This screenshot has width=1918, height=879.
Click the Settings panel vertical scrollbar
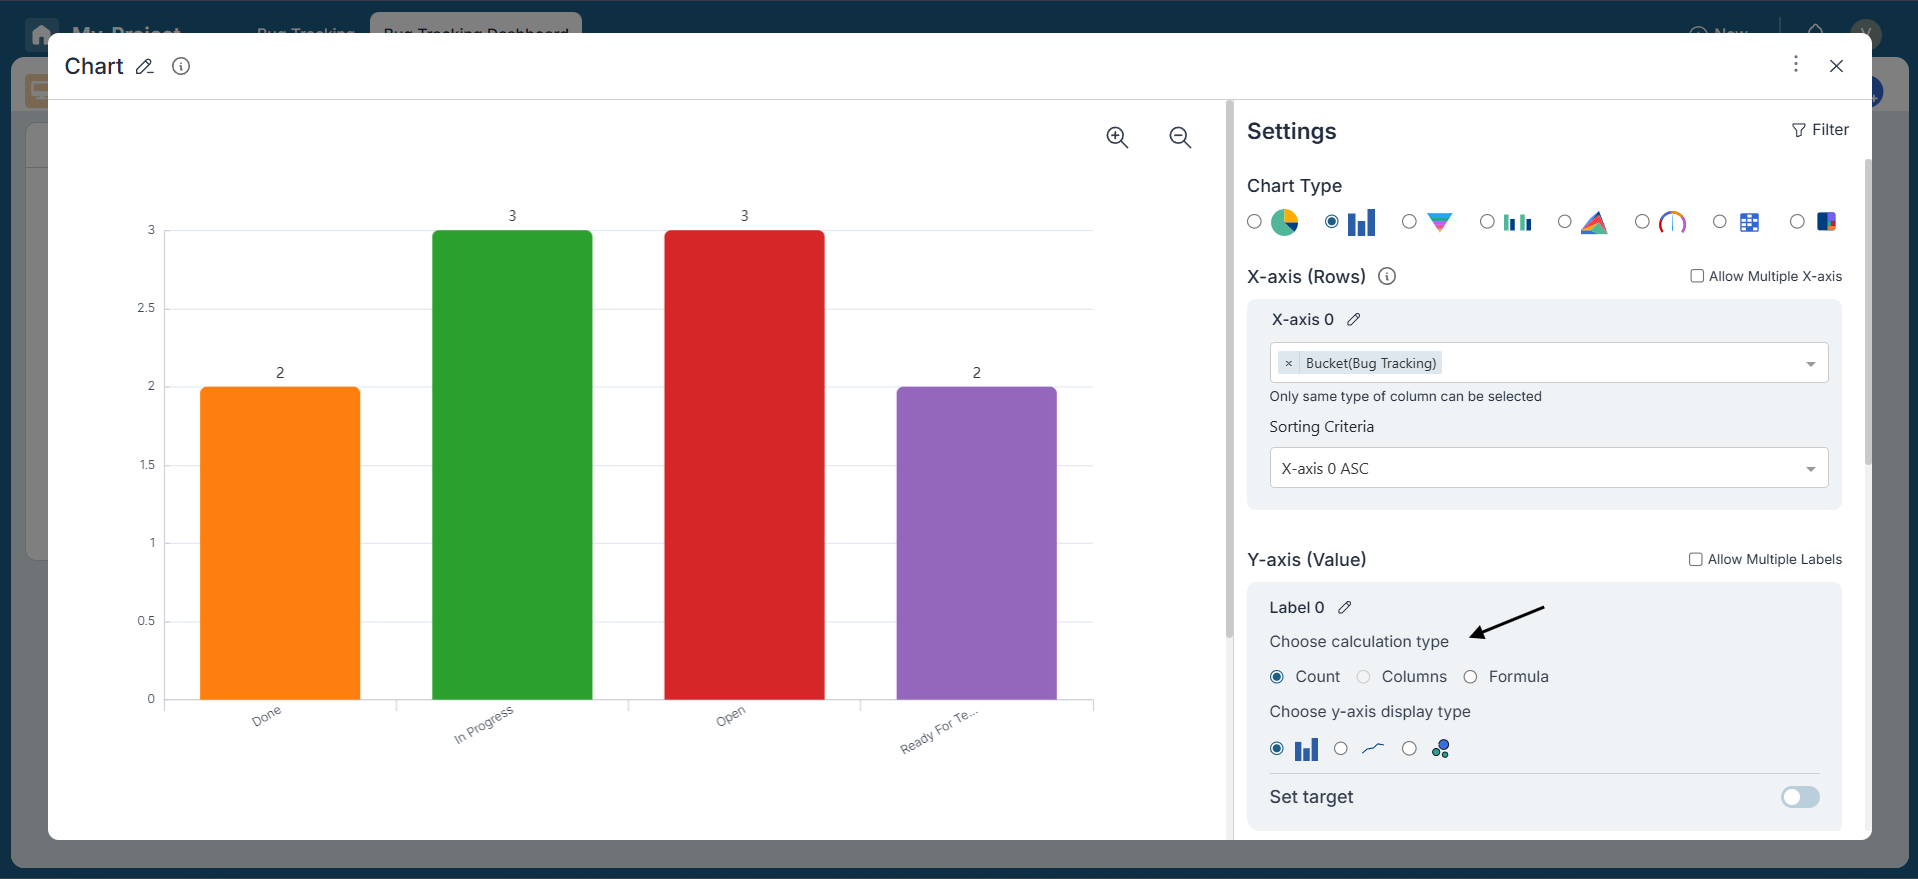click(1867, 312)
